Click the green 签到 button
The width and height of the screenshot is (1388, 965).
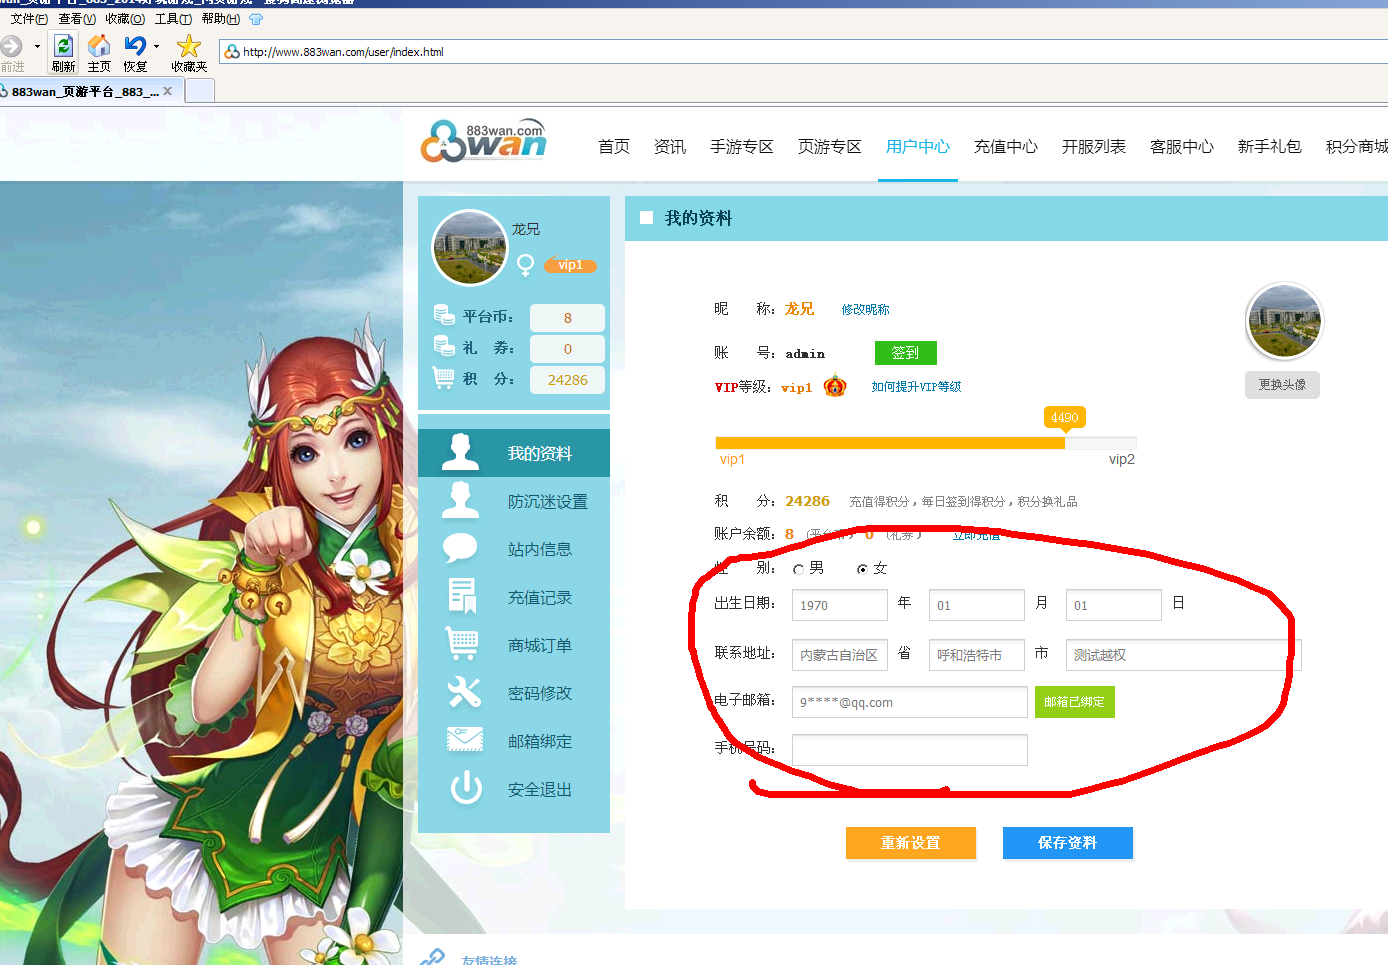tap(905, 353)
